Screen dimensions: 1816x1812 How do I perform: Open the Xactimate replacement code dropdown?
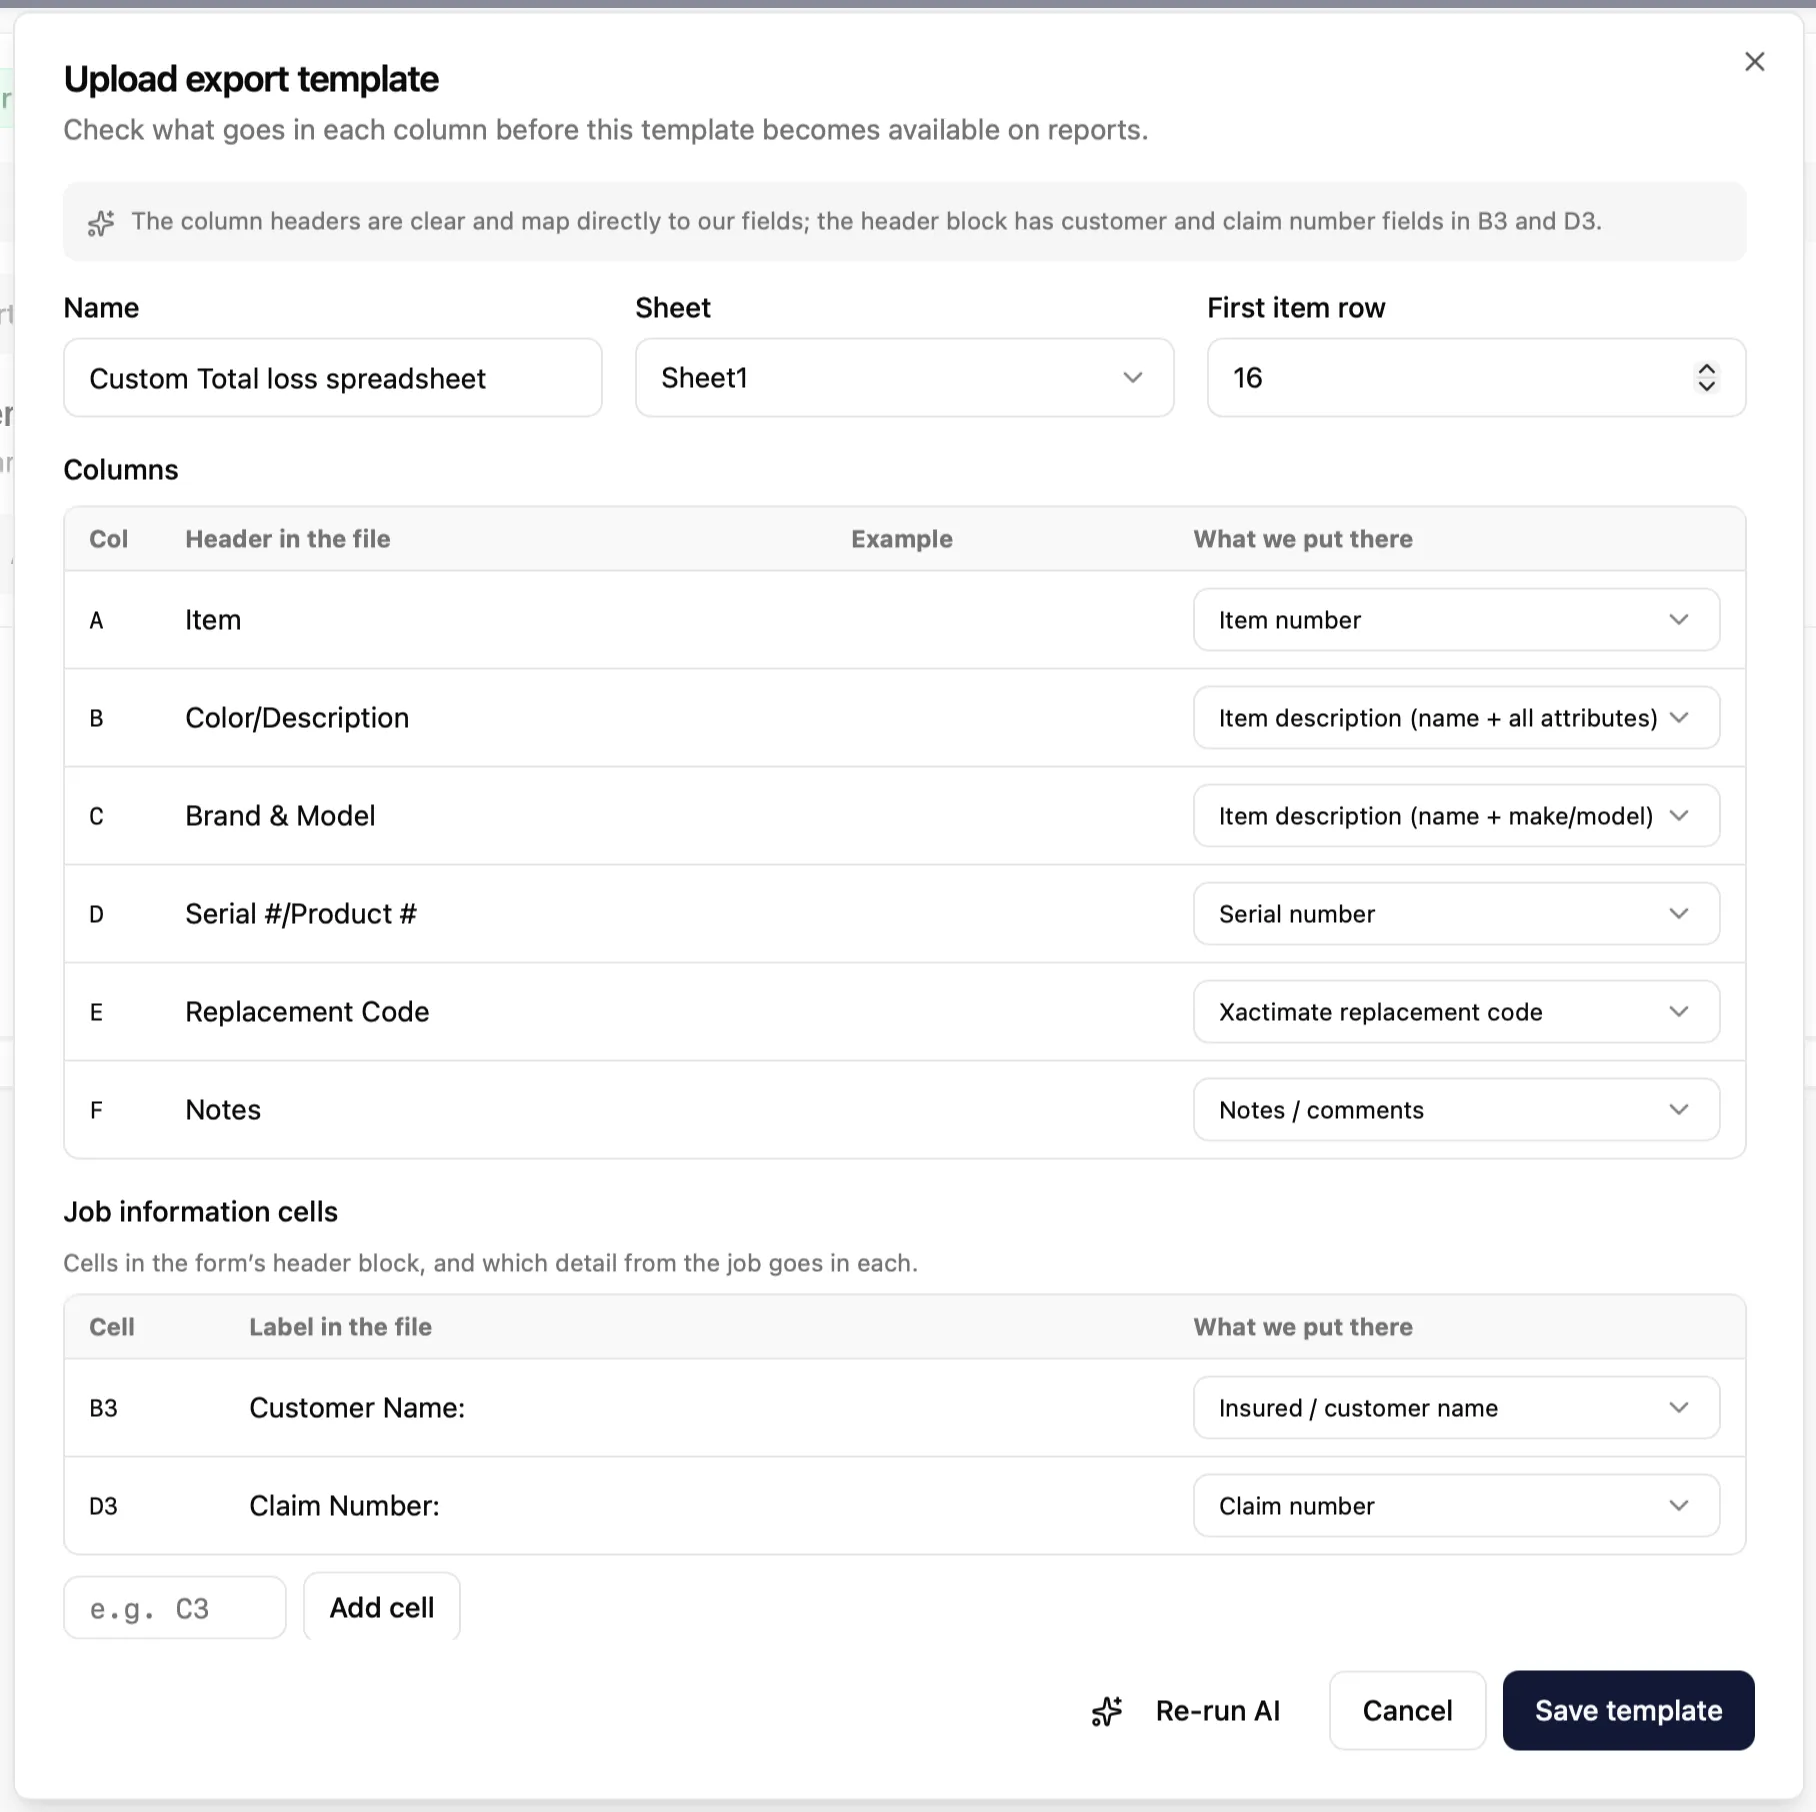[1456, 1012]
